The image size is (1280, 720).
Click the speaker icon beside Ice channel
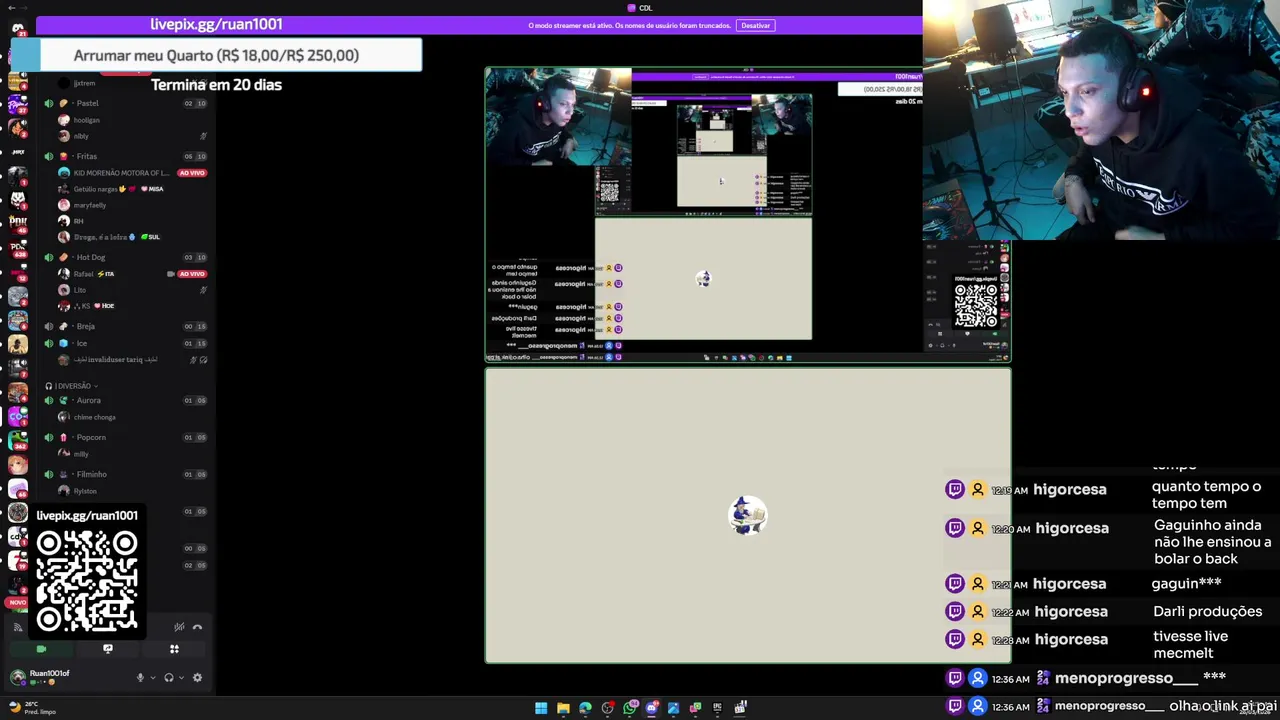coord(49,343)
